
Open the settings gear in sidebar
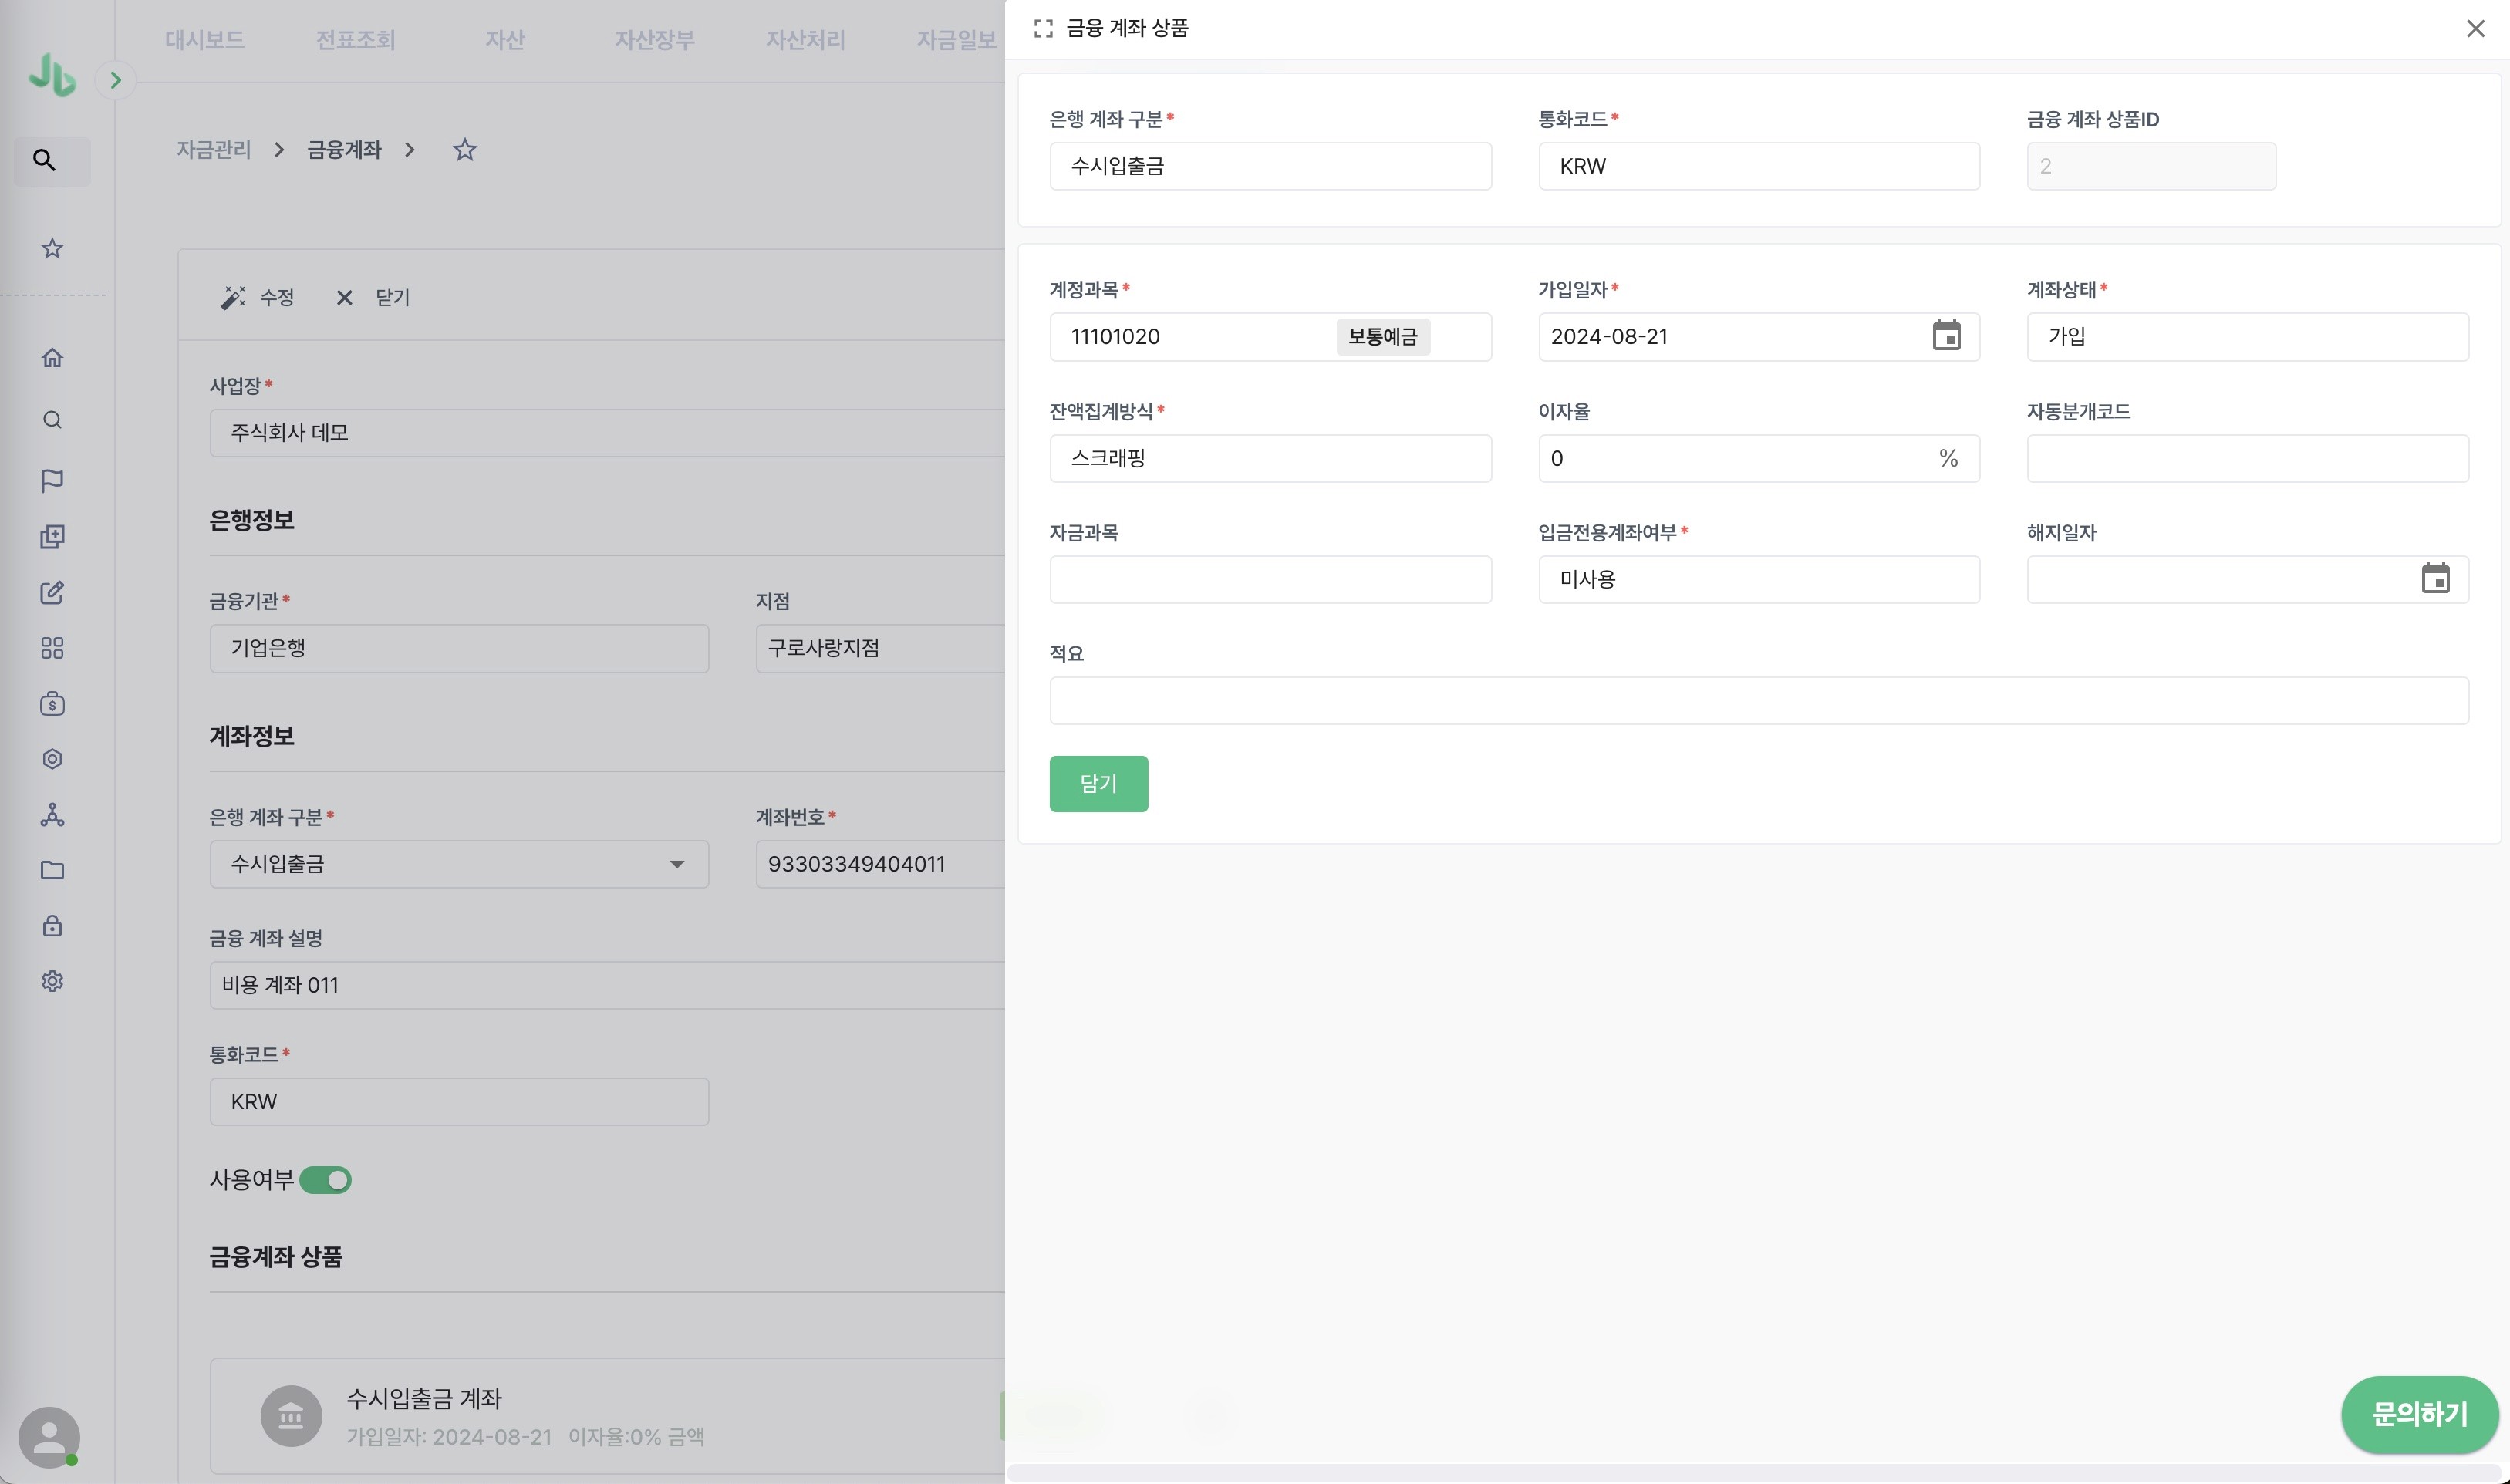pyautogui.click(x=52, y=981)
